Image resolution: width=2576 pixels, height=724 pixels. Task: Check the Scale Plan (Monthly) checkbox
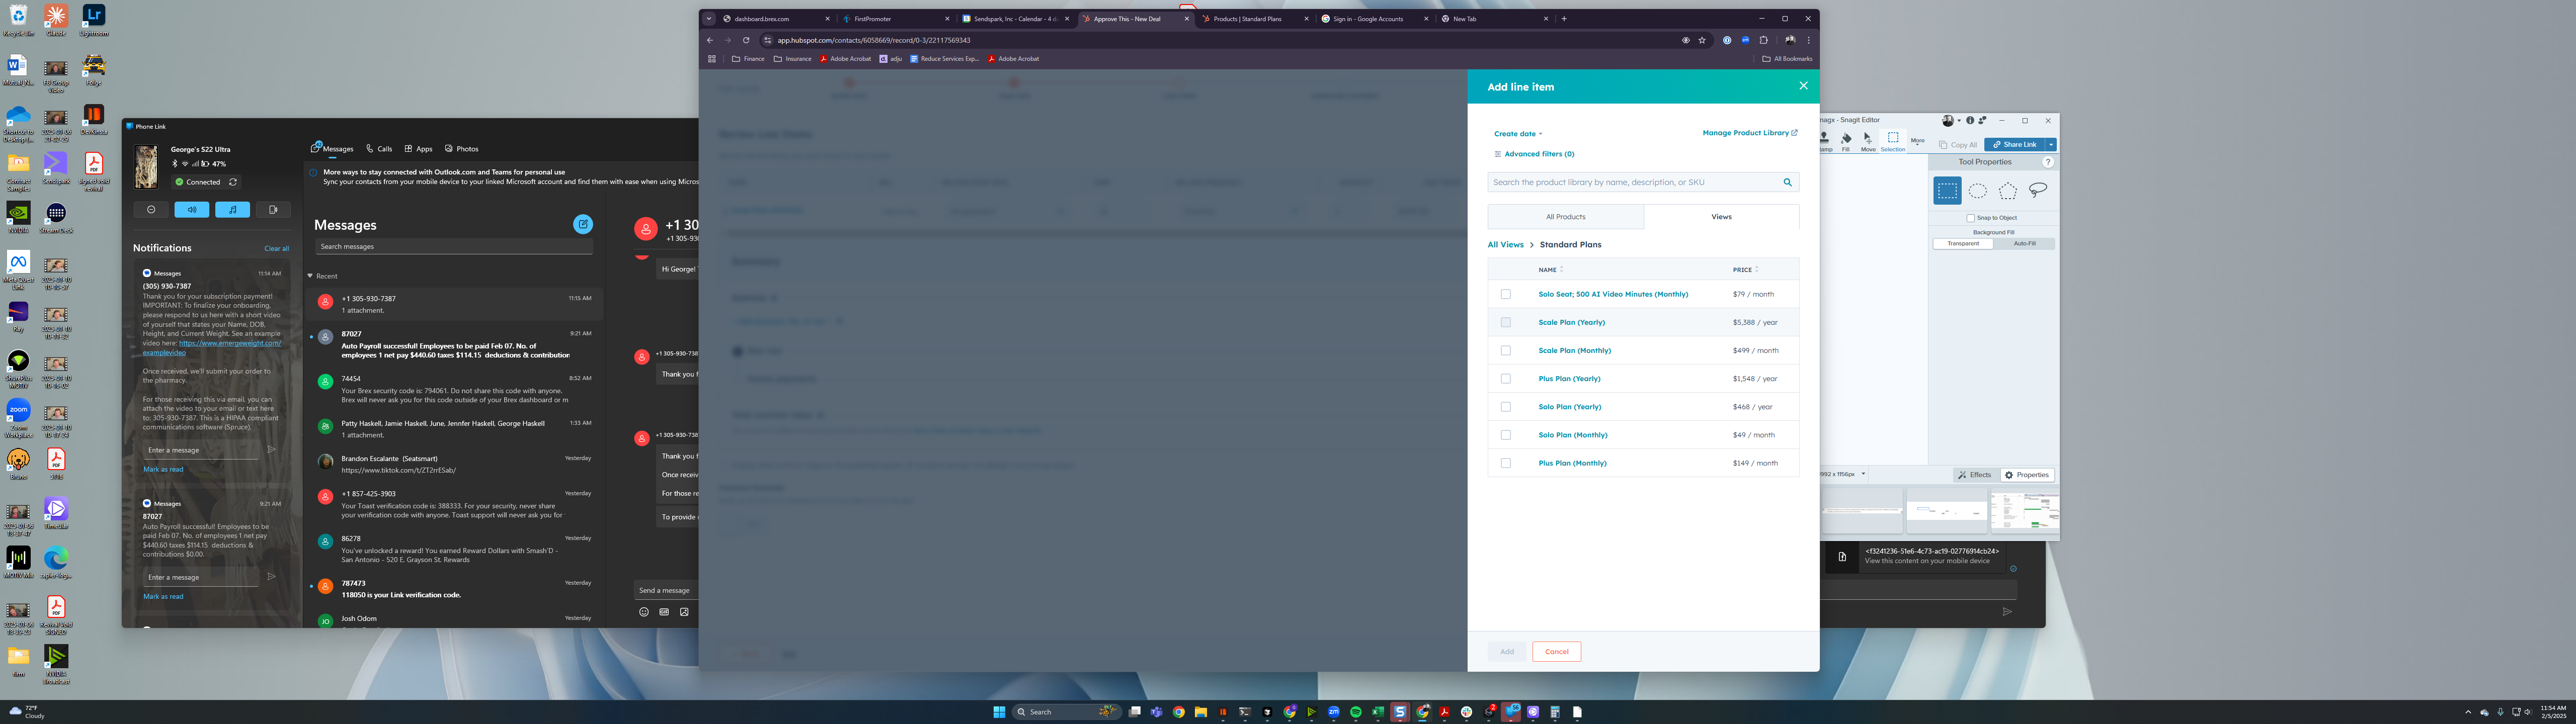pyautogui.click(x=1506, y=350)
